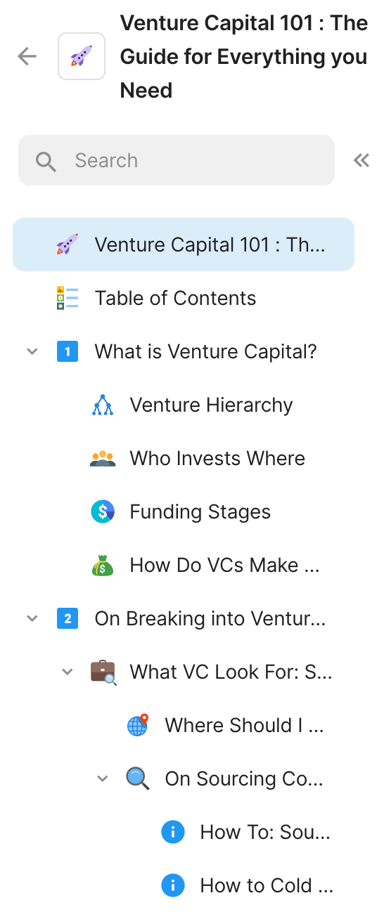The height and width of the screenshot is (912, 384).
Task: Select the highlighted Venture Capital 101 page
Action: (183, 244)
